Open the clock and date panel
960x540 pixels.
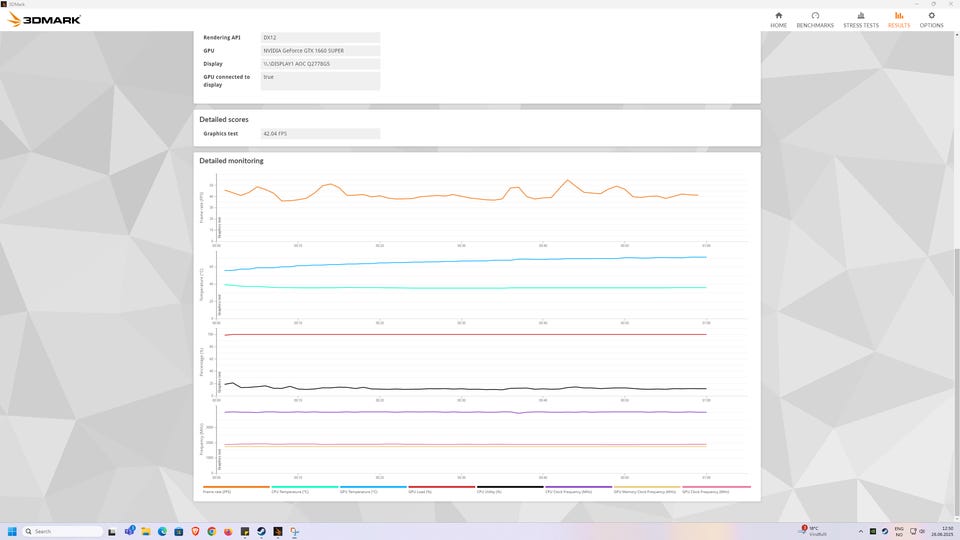(942, 531)
